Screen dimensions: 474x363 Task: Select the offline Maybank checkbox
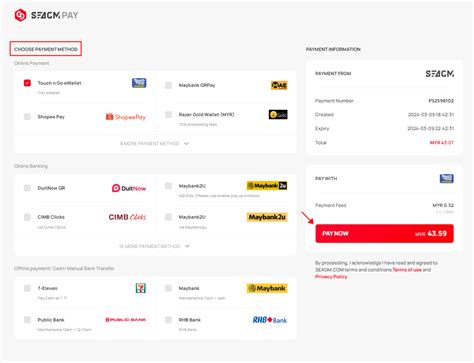168,288
